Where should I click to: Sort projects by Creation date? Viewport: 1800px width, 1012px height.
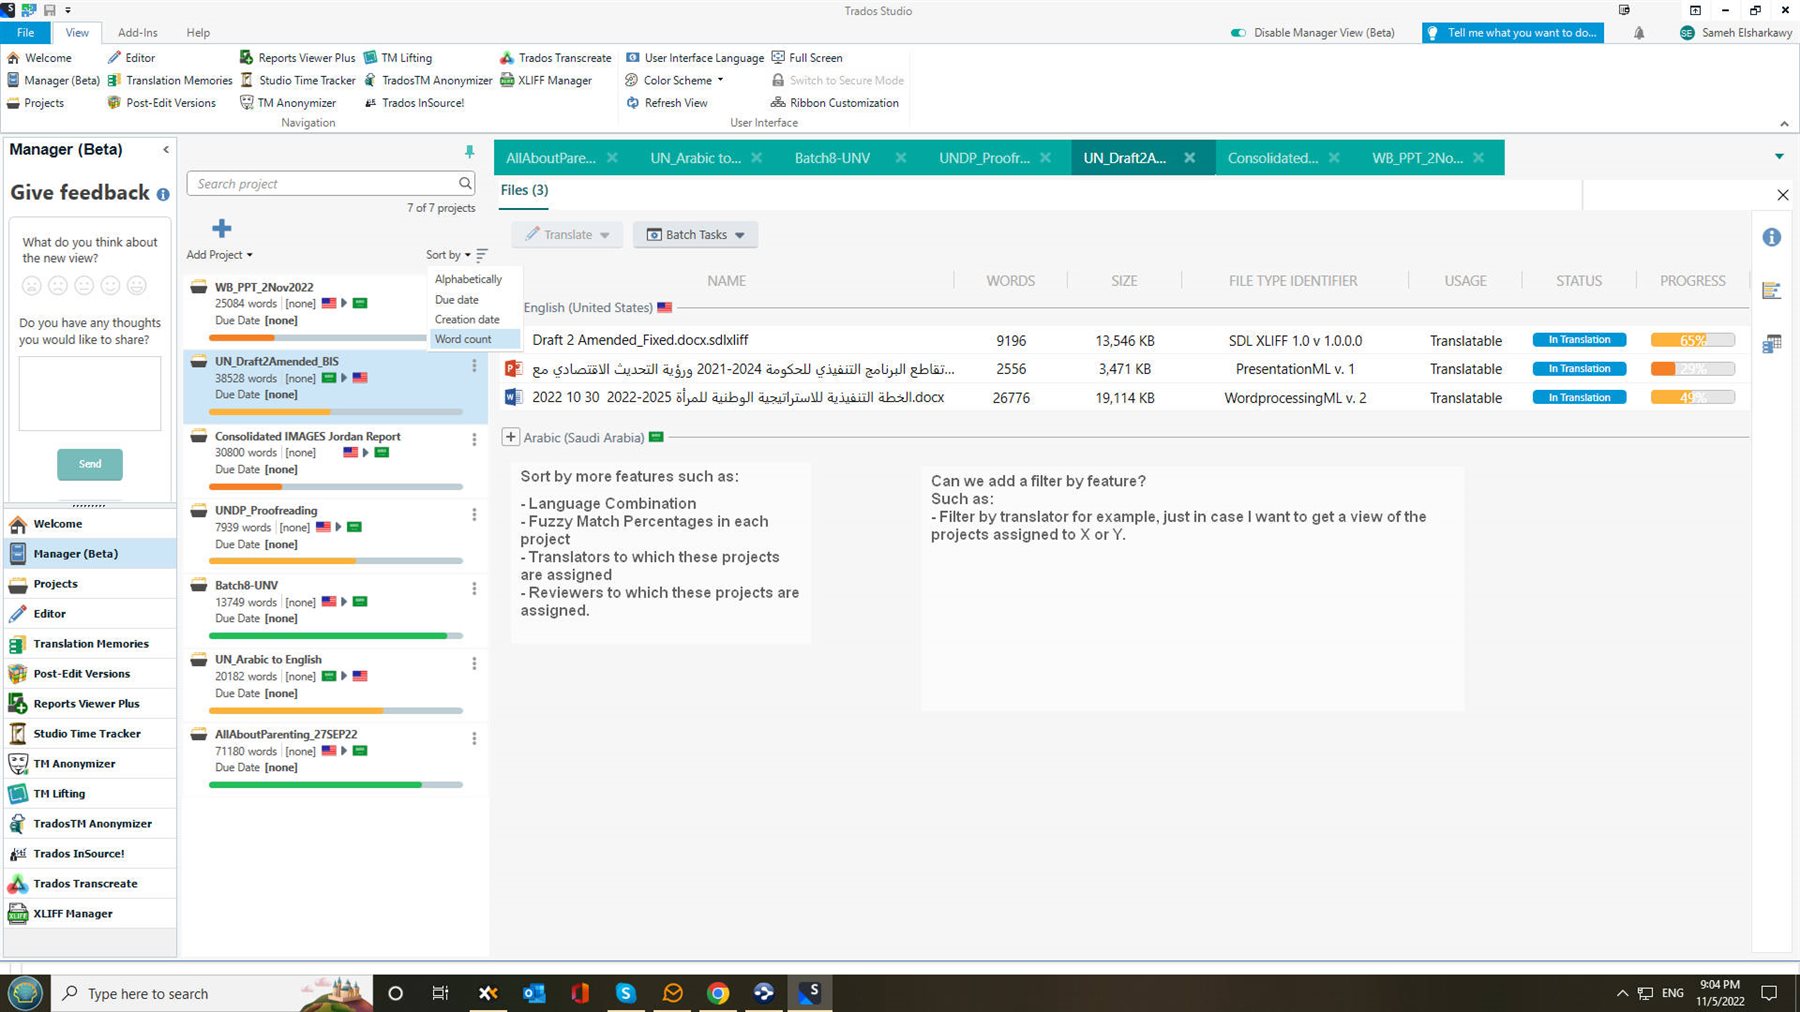pos(475,319)
